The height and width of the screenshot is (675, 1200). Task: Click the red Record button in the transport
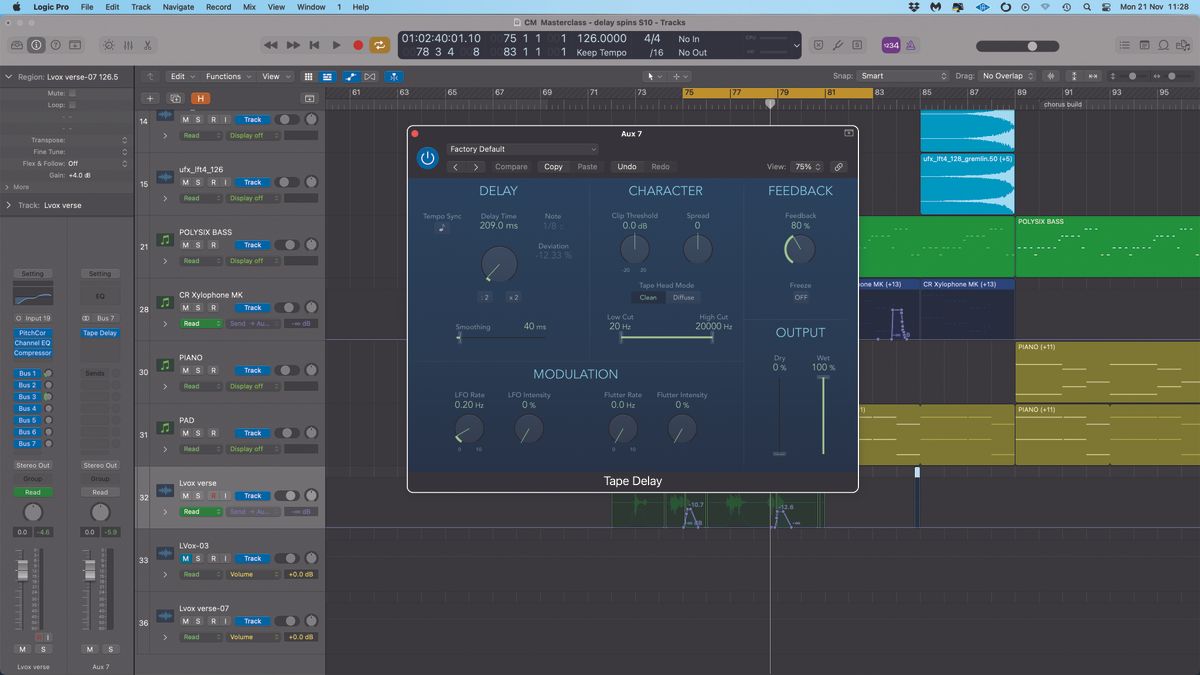358,44
